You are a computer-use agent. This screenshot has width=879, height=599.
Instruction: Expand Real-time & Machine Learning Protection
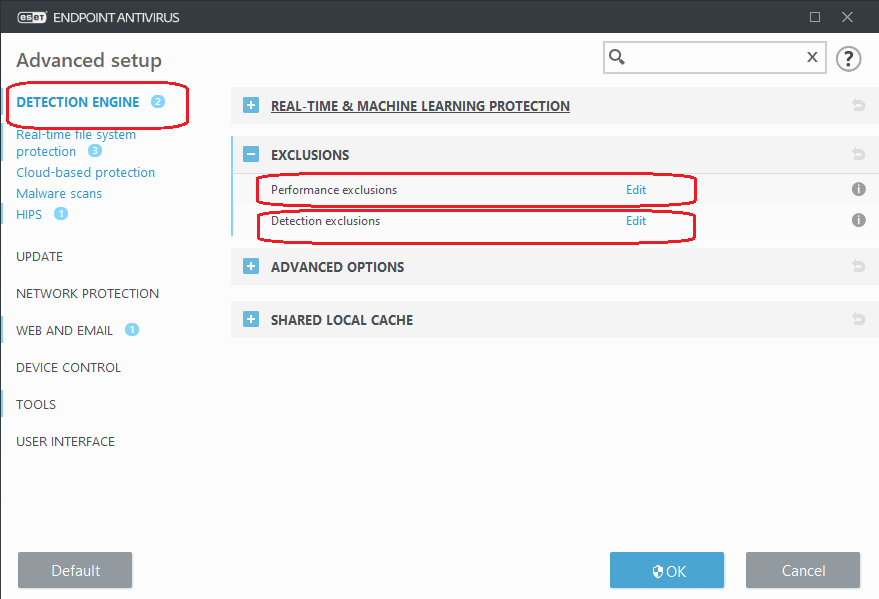pyautogui.click(x=251, y=105)
